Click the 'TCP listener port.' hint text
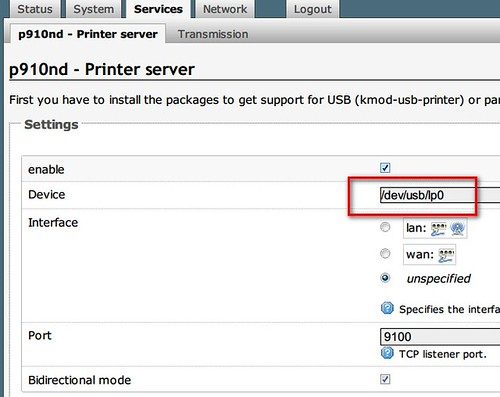The image size is (500, 397). [x=443, y=354]
